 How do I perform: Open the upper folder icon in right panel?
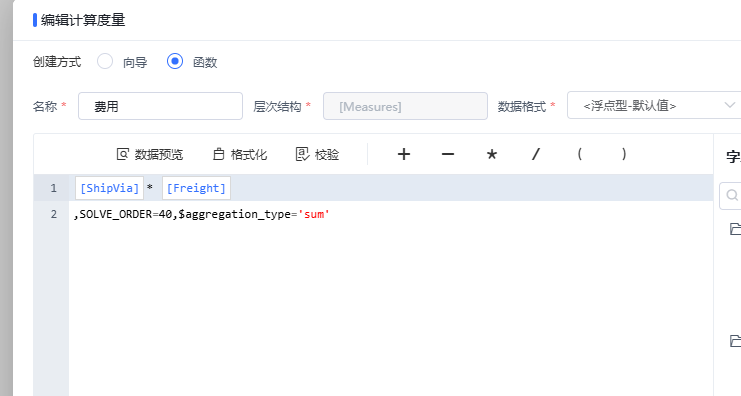[x=735, y=229]
